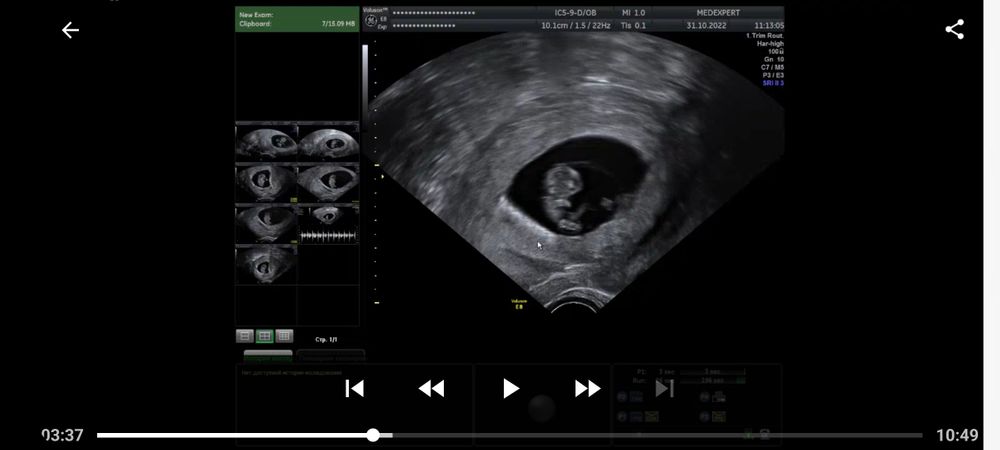Click the elapsed time 03:37
This screenshot has width=1000, height=450.
click(x=62, y=435)
